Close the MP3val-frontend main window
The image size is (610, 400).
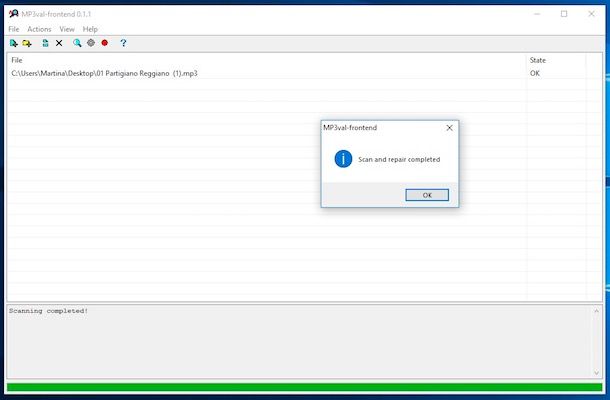coord(591,14)
